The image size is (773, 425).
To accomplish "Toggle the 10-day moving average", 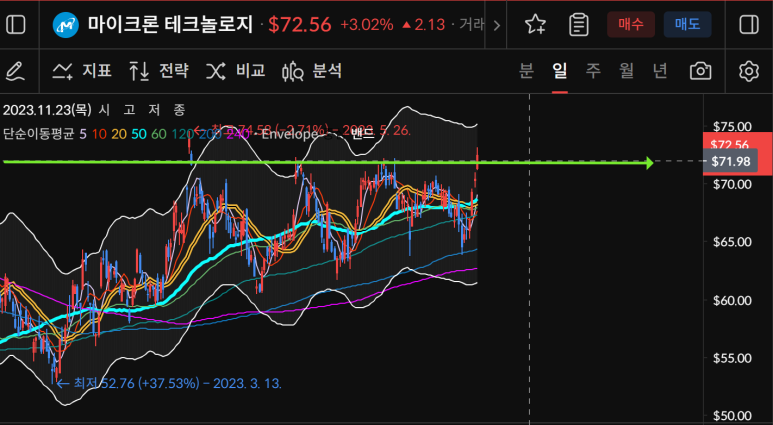I will coord(99,134).
